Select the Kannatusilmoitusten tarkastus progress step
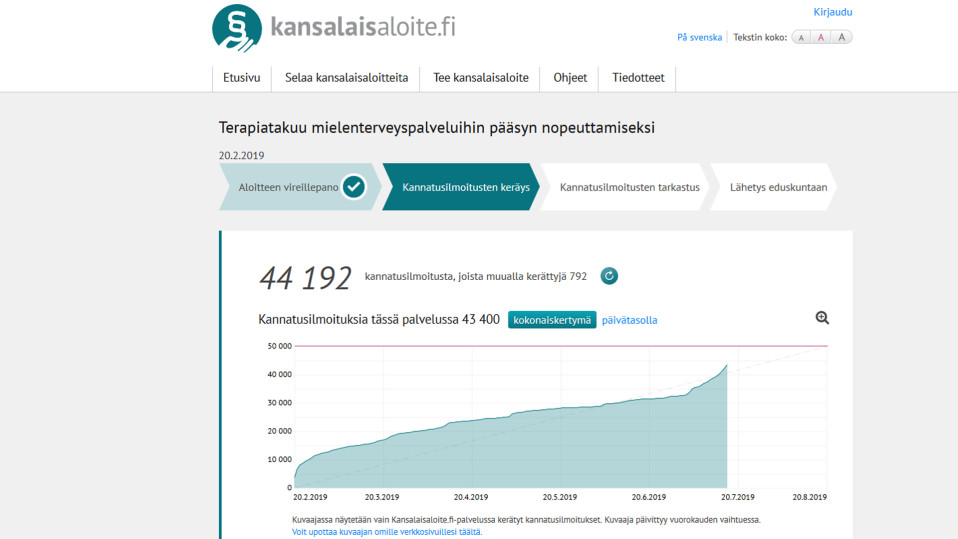The image size is (958, 539). (626, 187)
